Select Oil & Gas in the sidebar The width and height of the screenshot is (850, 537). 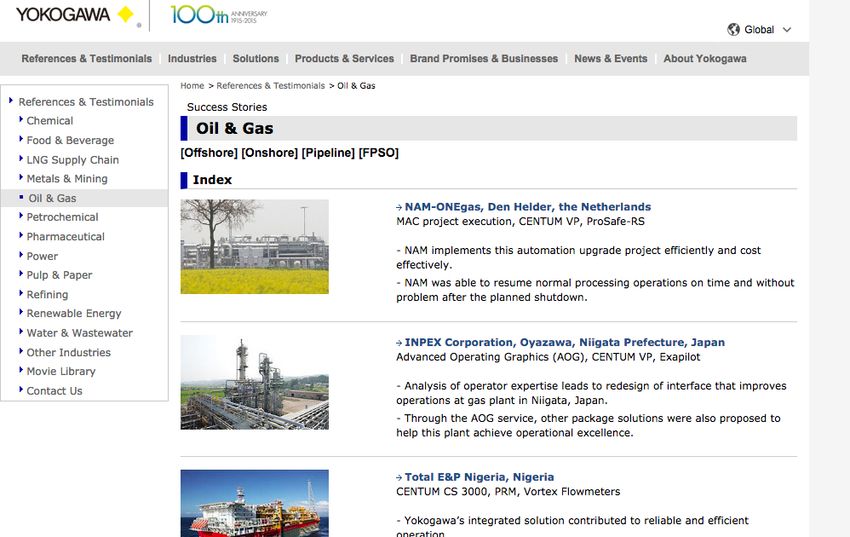(53, 198)
